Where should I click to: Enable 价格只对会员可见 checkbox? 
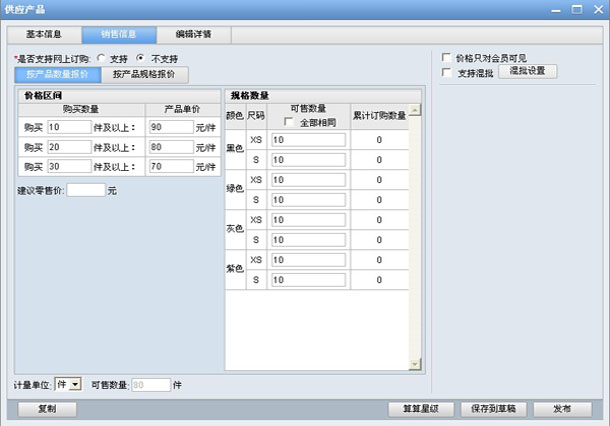click(447, 58)
